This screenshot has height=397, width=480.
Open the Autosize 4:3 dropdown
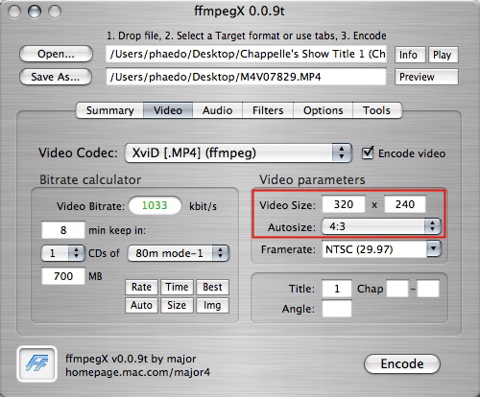coord(381,227)
